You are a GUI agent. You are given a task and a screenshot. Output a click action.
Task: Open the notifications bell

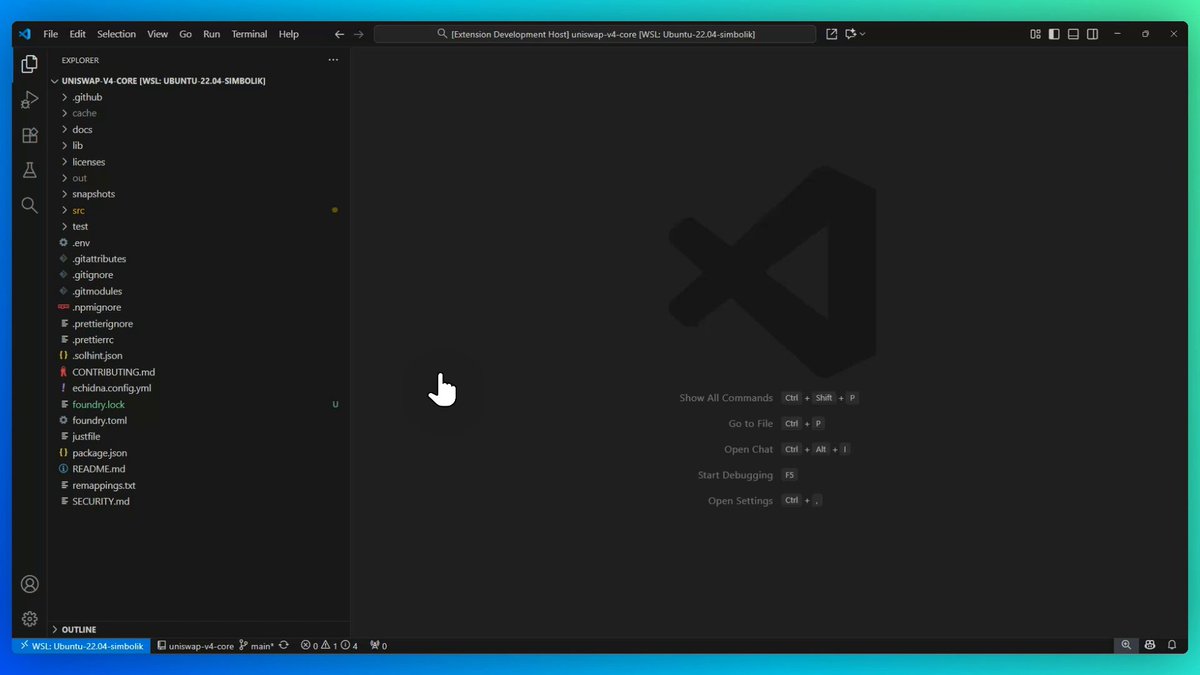1173,646
